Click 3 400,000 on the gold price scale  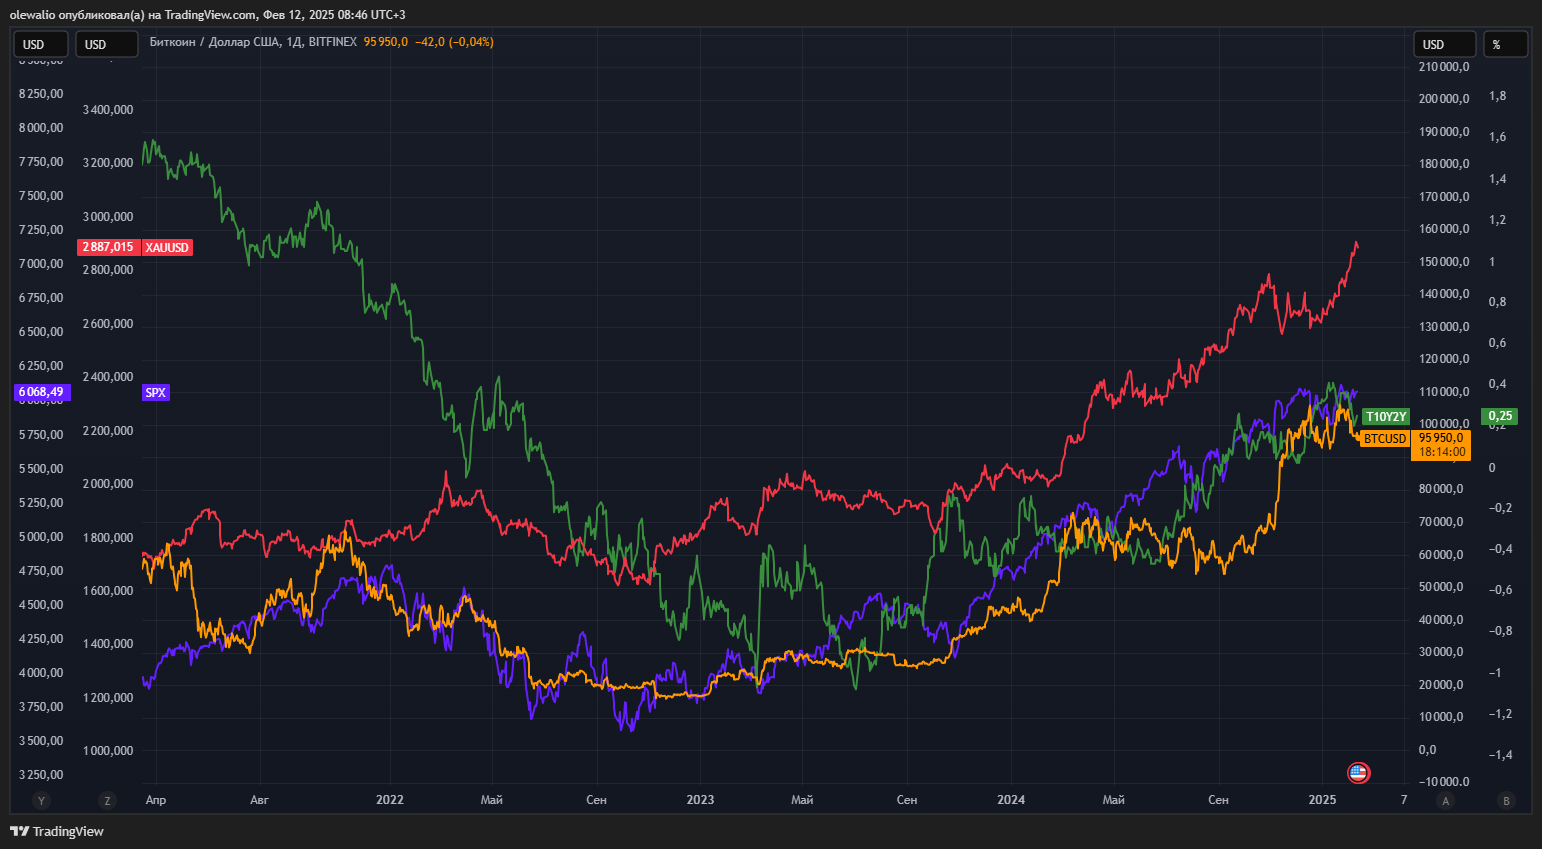[x=108, y=110]
